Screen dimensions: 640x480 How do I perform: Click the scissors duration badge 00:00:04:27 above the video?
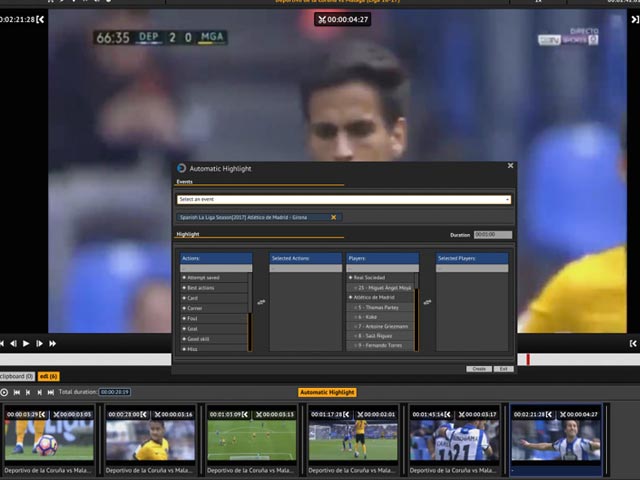point(342,19)
